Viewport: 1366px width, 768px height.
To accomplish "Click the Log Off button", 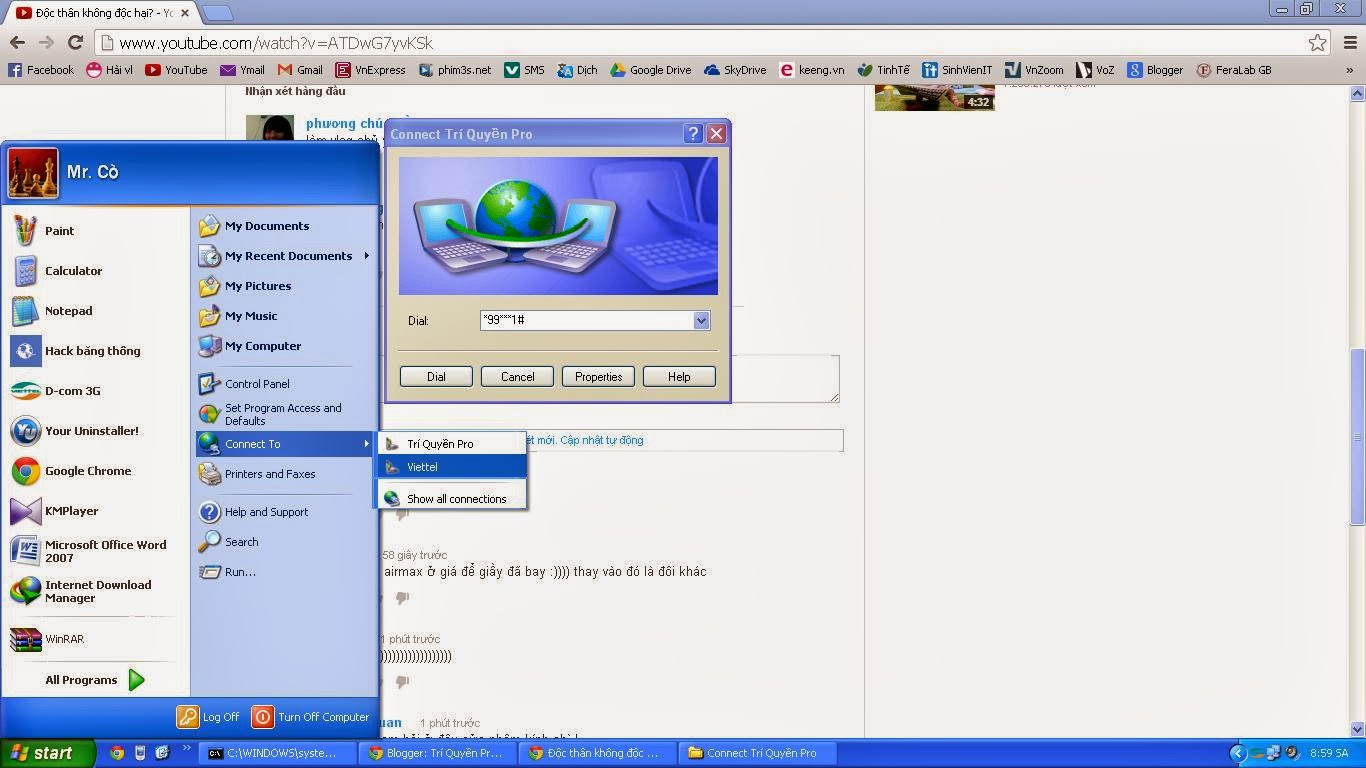I will pos(208,717).
